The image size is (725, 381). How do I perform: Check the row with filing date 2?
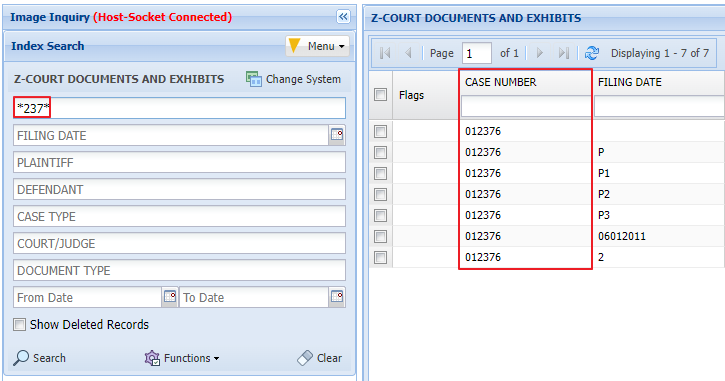(x=381, y=257)
